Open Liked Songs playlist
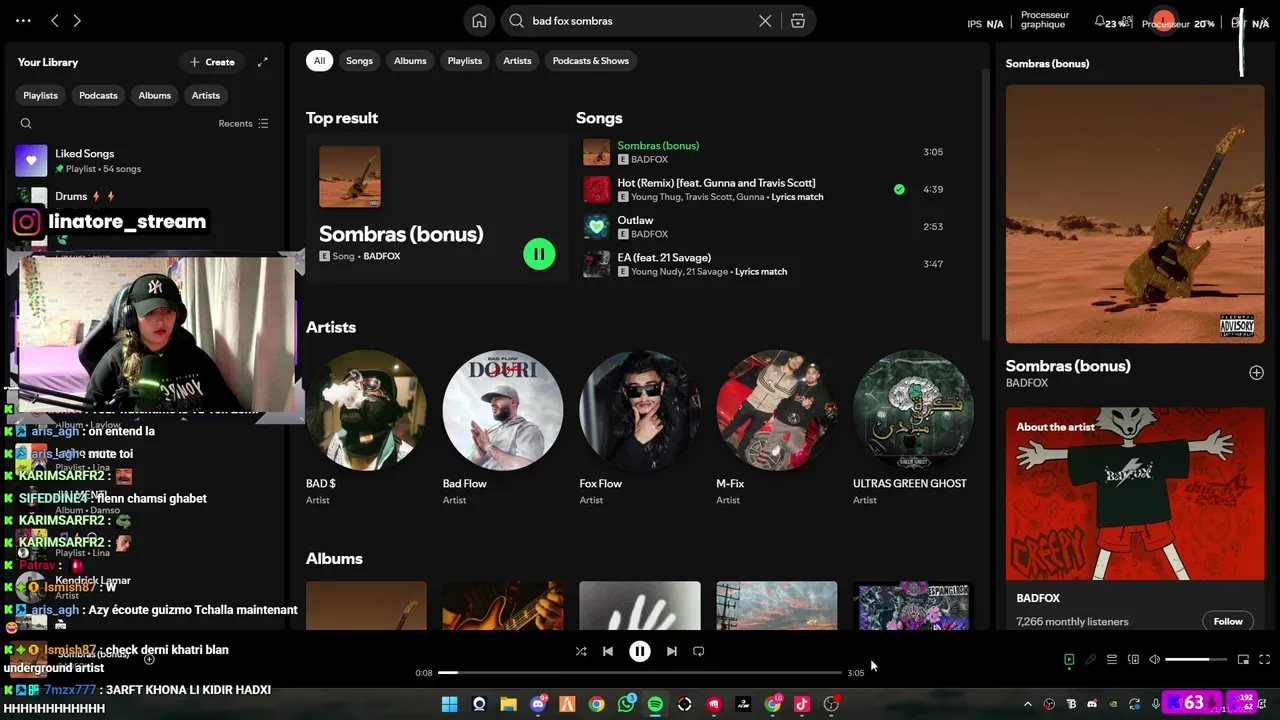The width and height of the screenshot is (1280, 720). tap(145, 161)
